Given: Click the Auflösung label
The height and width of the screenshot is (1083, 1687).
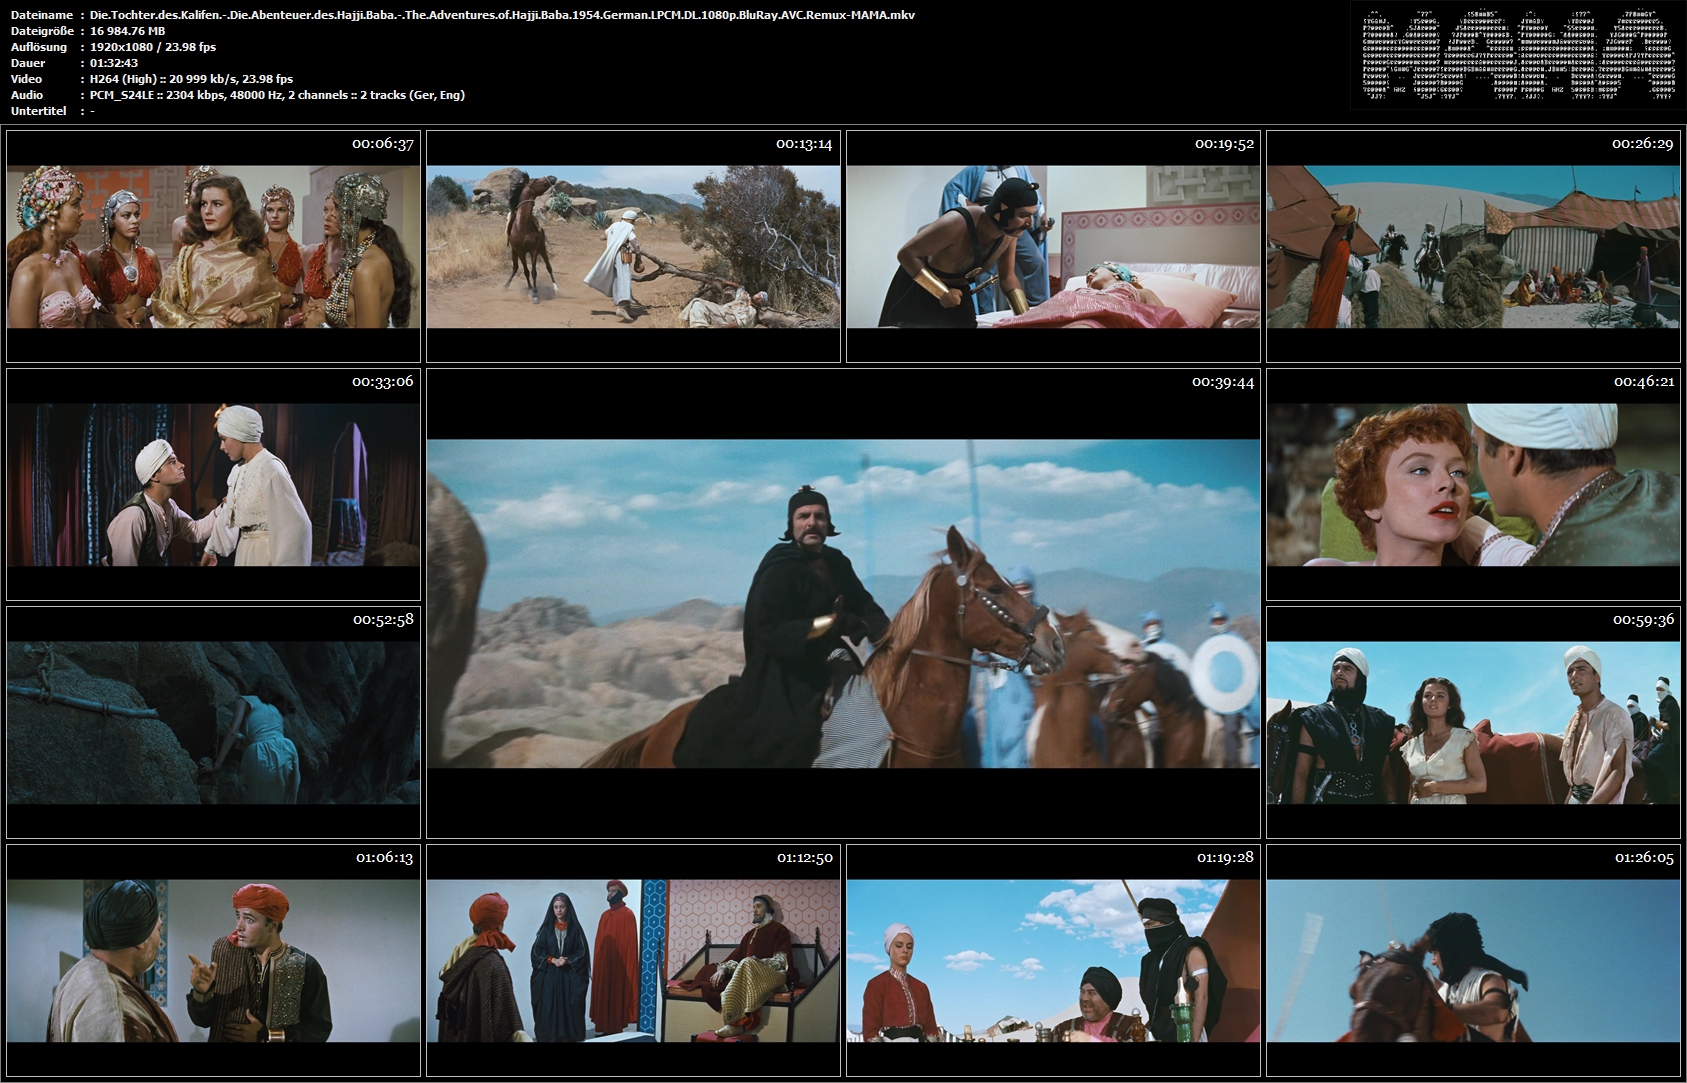Looking at the screenshot, I should 39,47.
